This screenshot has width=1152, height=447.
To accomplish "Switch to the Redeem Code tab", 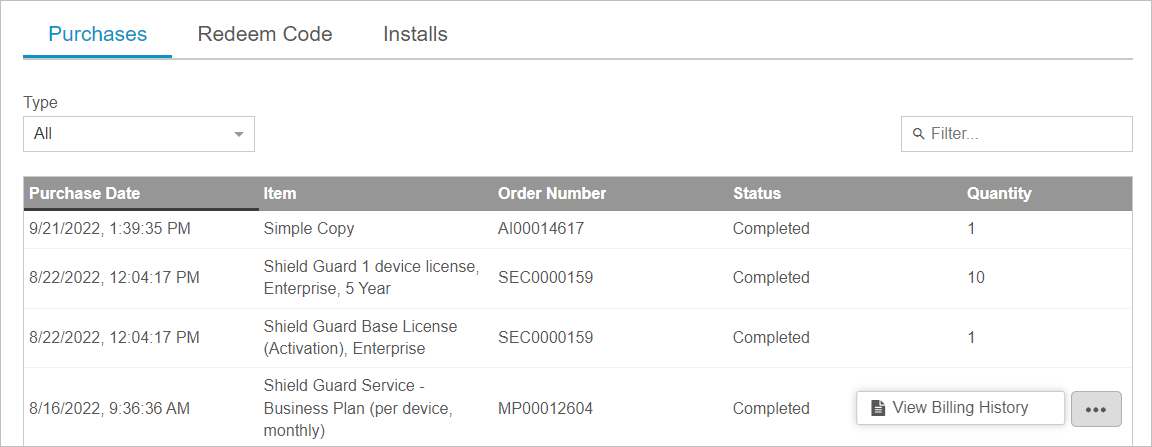I will [x=265, y=34].
